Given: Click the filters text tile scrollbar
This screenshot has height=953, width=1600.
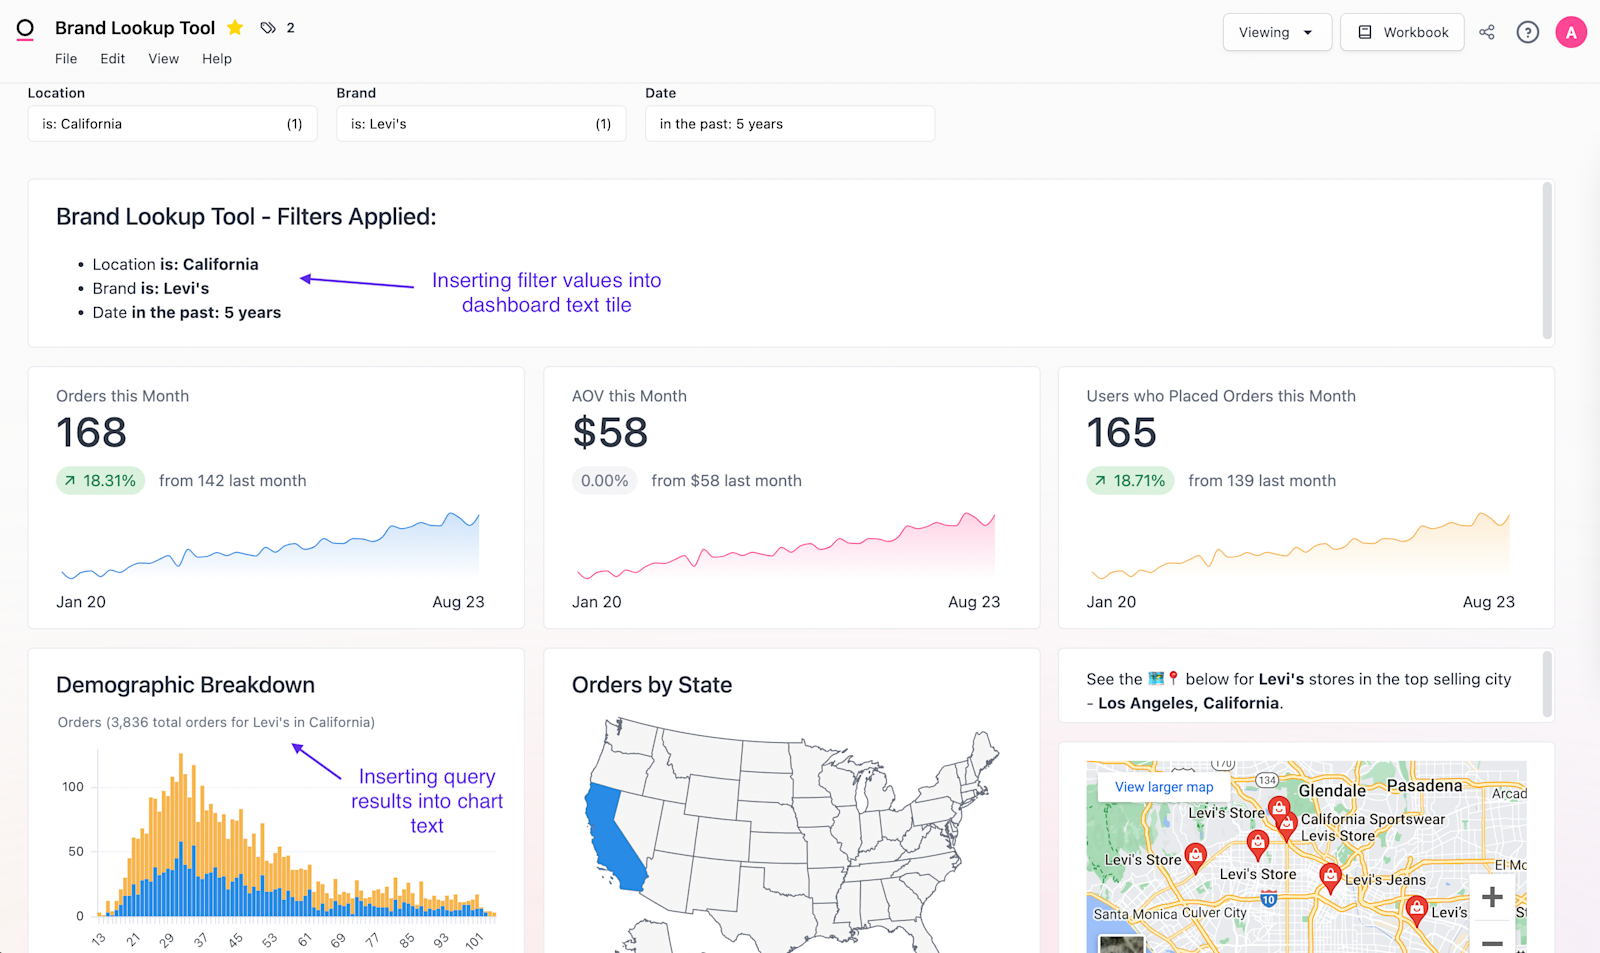Looking at the screenshot, I should [x=1546, y=262].
